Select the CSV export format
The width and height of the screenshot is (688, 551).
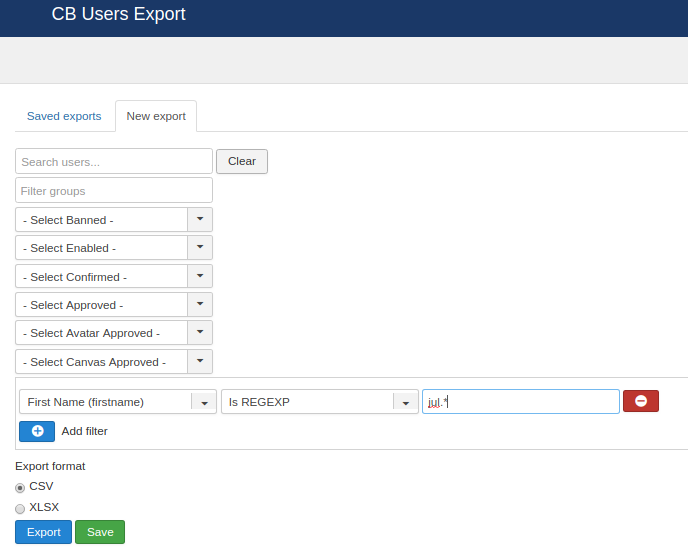tap(20, 487)
